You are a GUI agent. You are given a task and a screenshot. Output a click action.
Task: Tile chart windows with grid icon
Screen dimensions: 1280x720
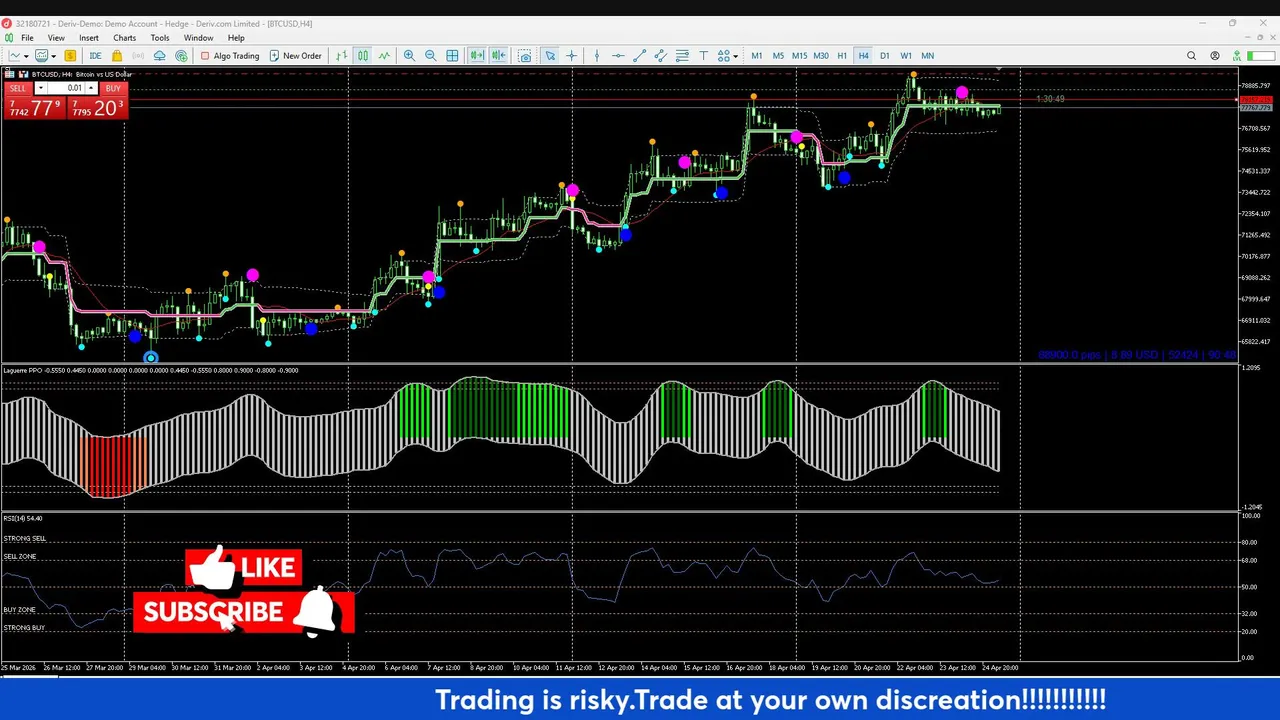click(452, 56)
